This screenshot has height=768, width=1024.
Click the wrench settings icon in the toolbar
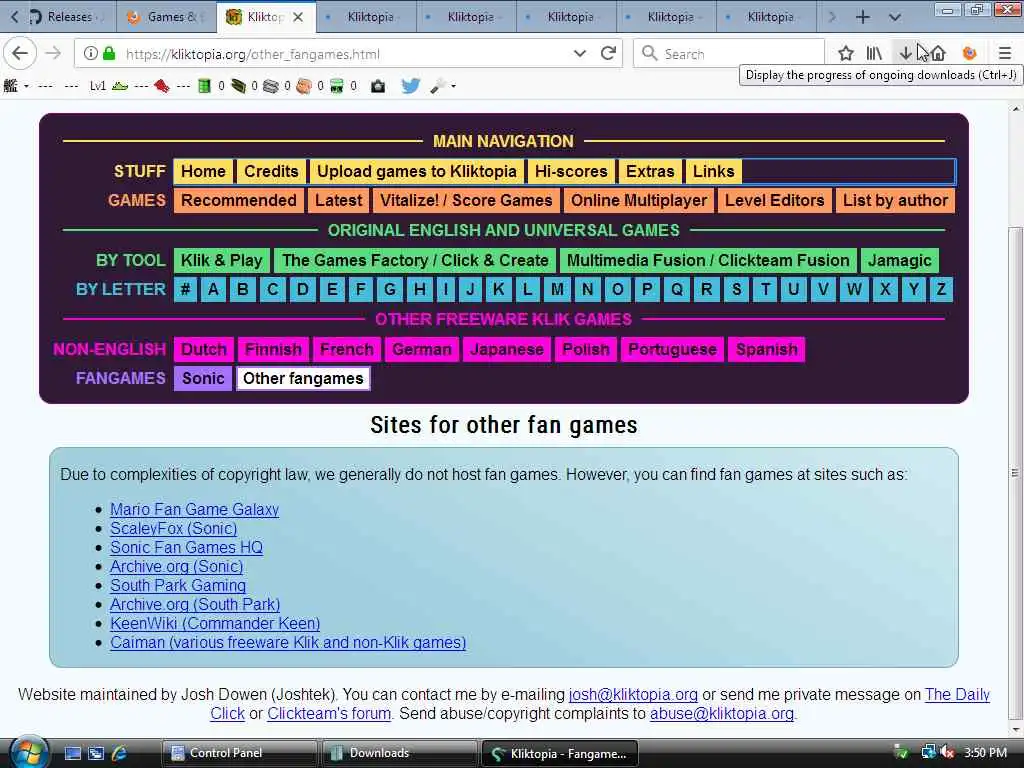coord(438,86)
